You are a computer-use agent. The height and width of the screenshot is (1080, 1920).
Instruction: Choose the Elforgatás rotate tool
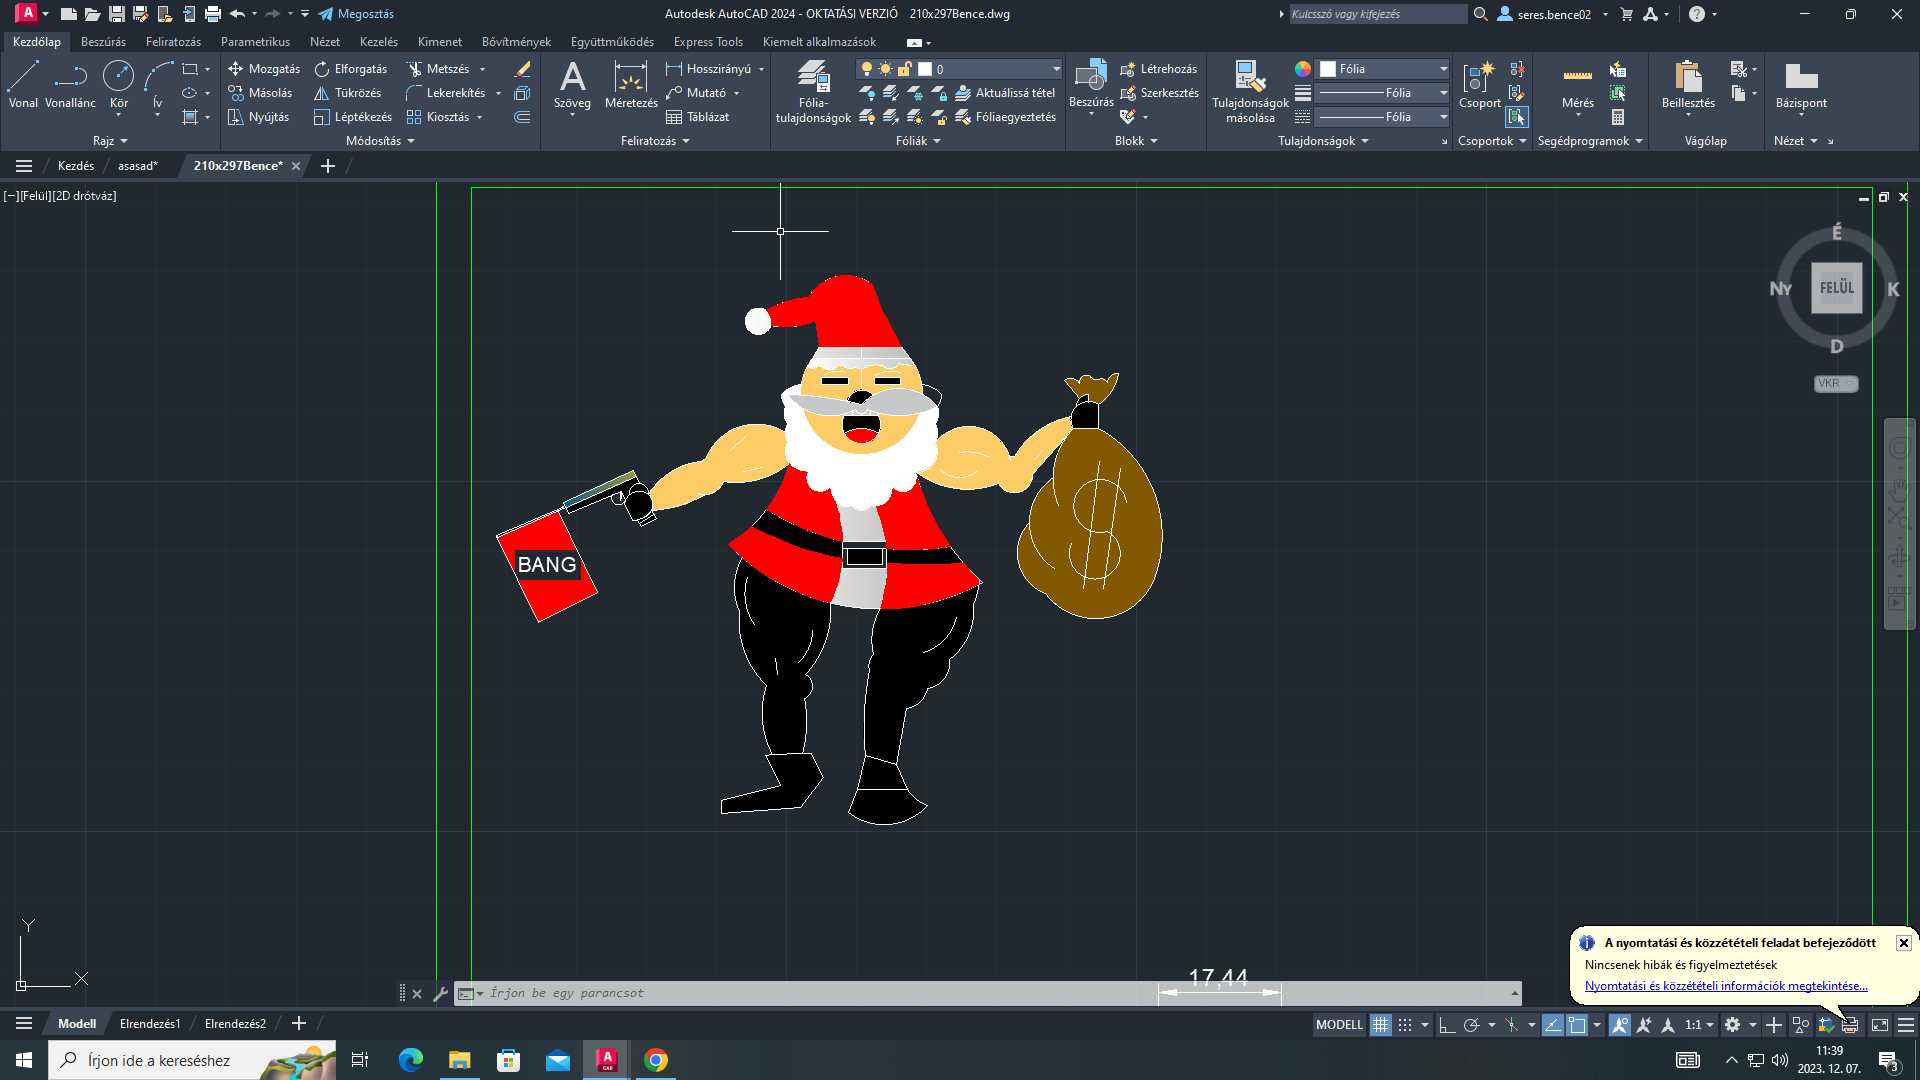pyautogui.click(x=351, y=69)
